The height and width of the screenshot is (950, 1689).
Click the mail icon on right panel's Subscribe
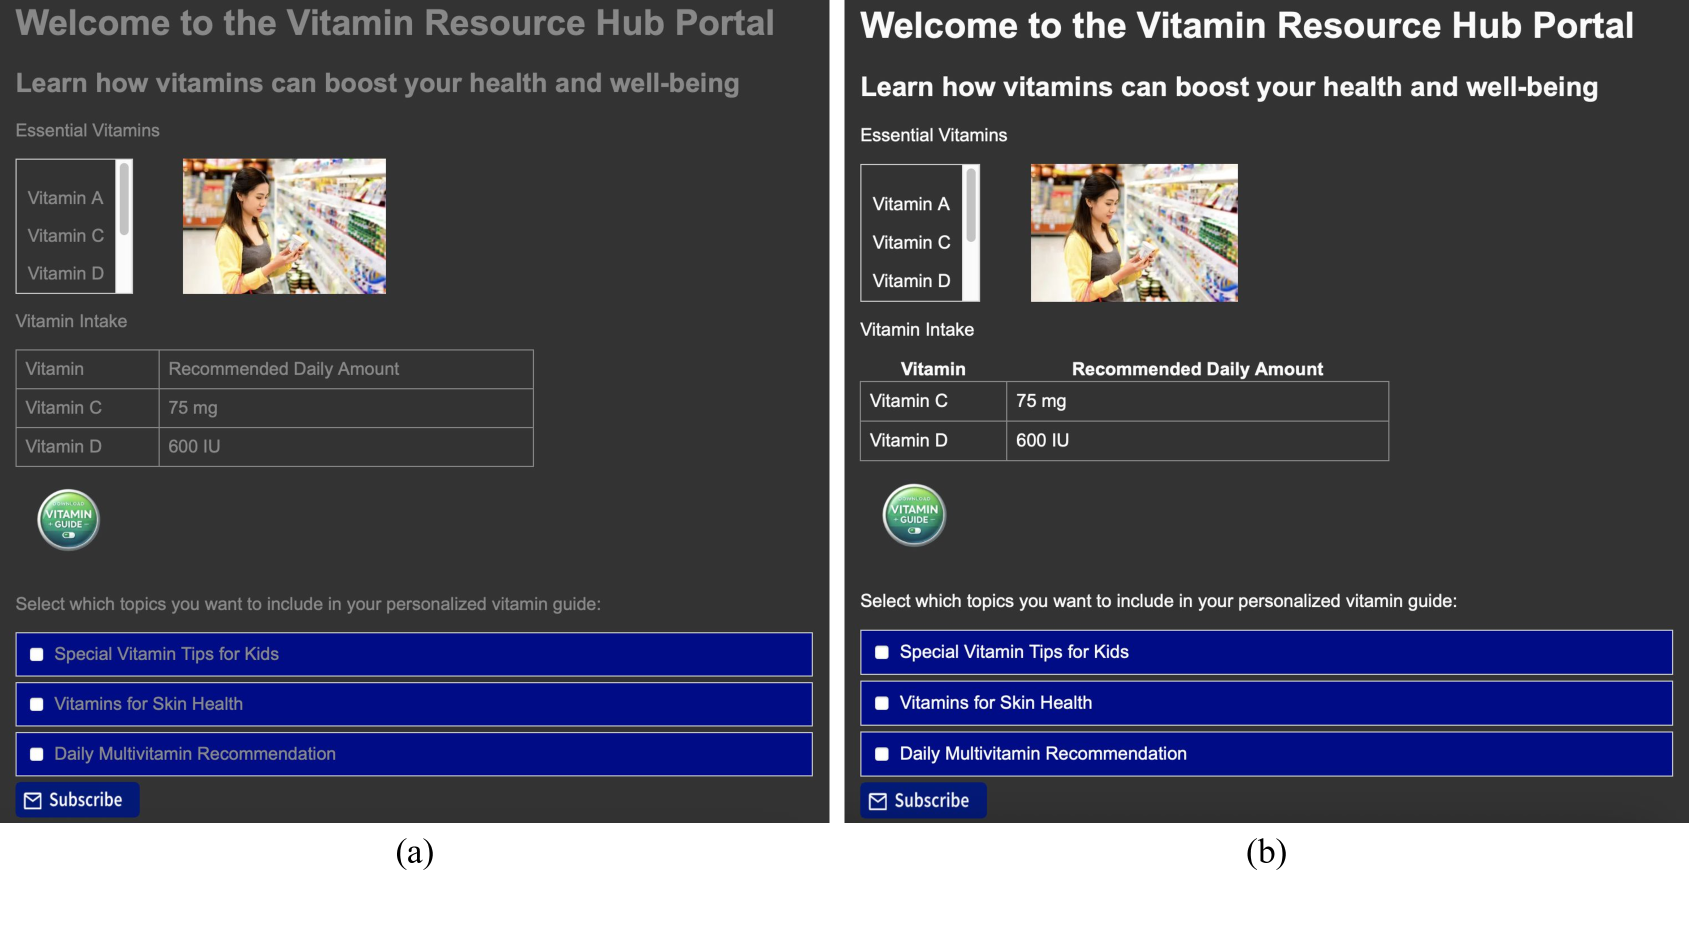(x=878, y=800)
